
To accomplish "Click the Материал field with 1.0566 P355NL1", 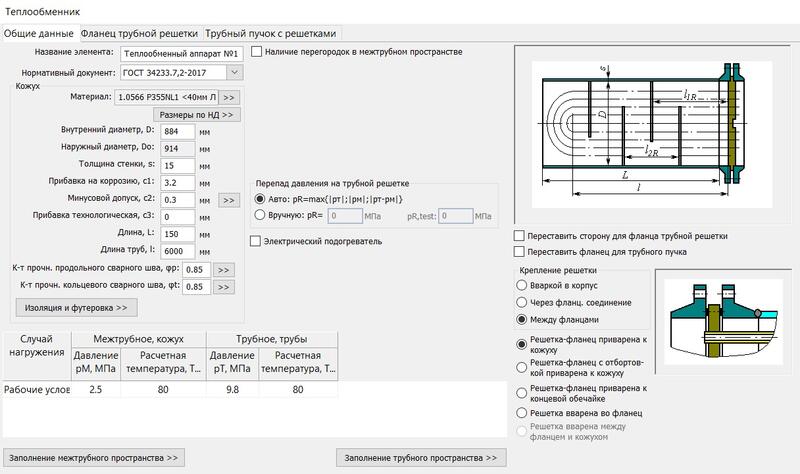I will (166, 97).
